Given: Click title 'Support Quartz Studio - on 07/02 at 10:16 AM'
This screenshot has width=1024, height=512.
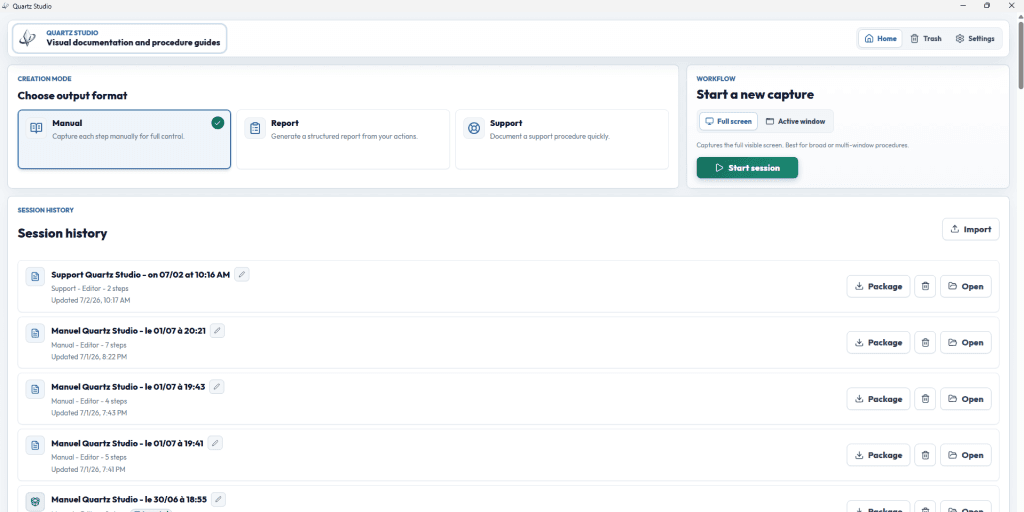Looking at the screenshot, I should pyautogui.click(x=140, y=275).
